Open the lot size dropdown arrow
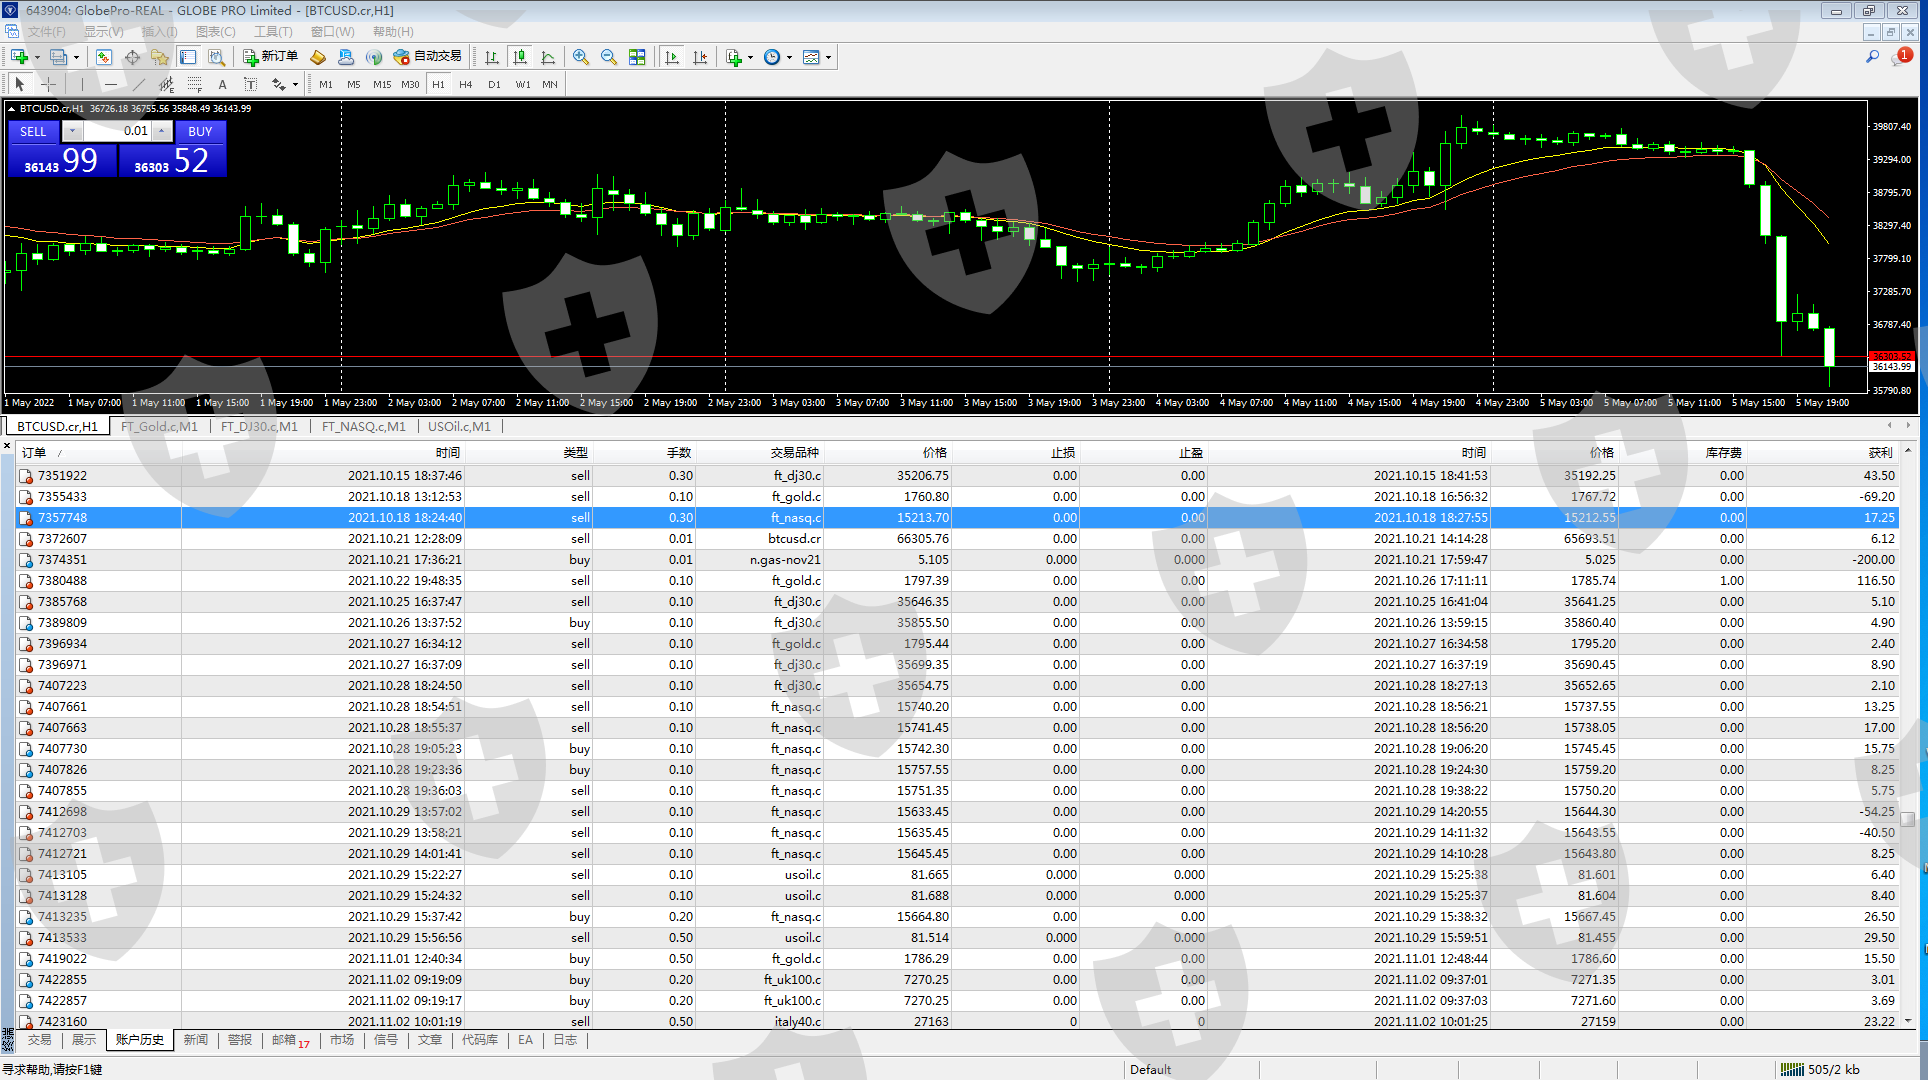Screen dimensions: 1928x1080 pyautogui.click(x=73, y=131)
